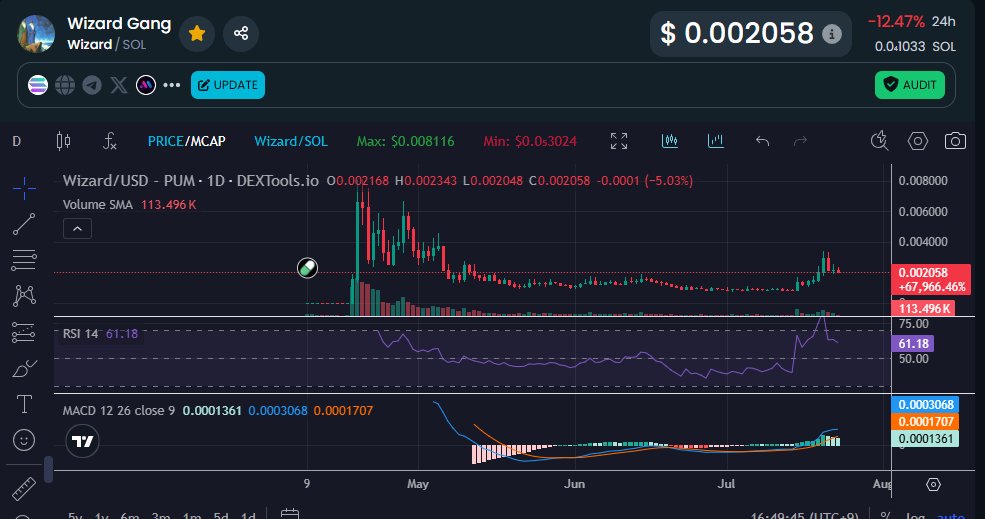Open chart settings hexagon icon in toolbar

click(918, 141)
